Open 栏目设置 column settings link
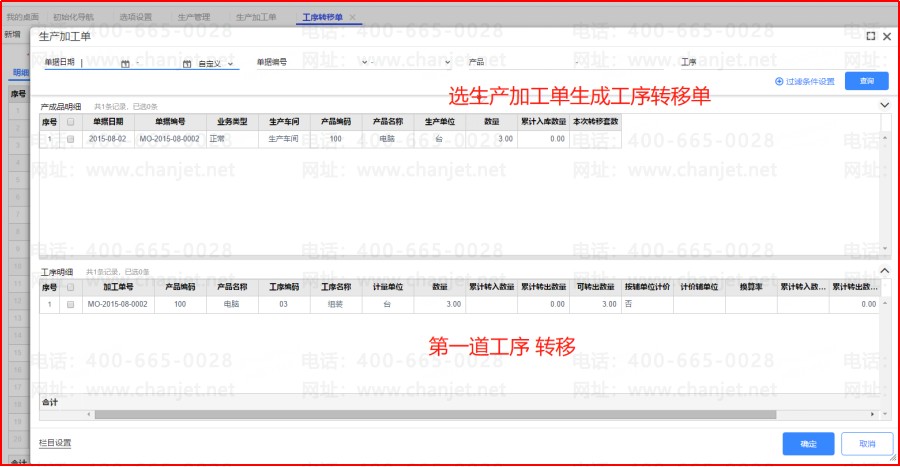900x467 pixels. point(55,443)
